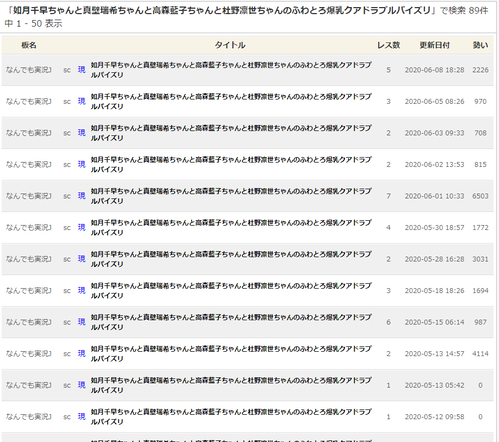Click the タイトル column header
Viewport: 499px width, 442px height.
coord(230,45)
